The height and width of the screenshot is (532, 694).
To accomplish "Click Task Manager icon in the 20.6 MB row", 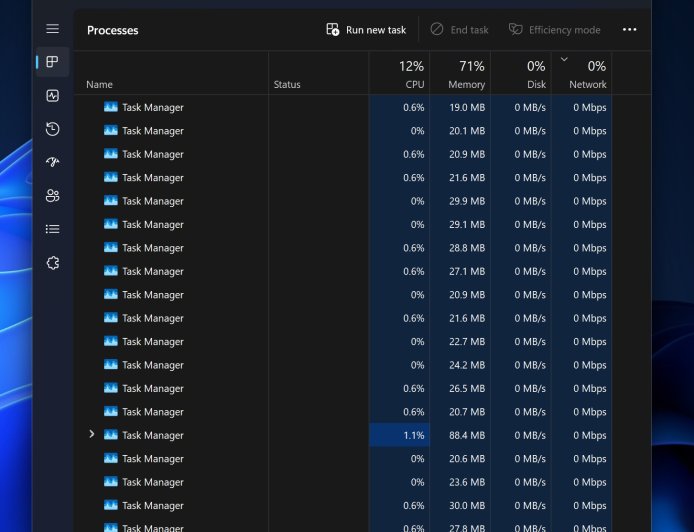I will coord(111,459).
